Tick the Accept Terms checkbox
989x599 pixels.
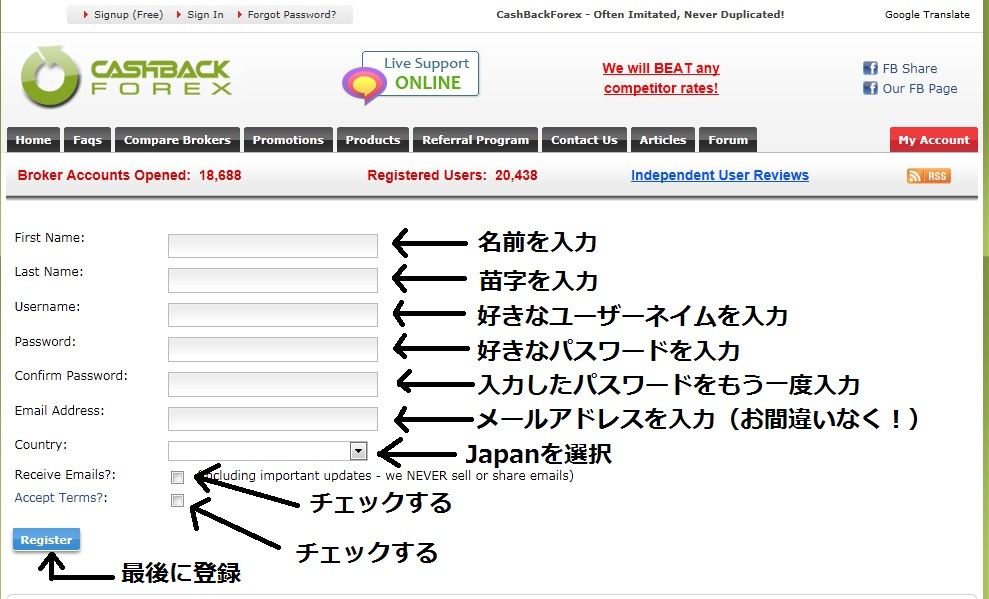(177, 501)
